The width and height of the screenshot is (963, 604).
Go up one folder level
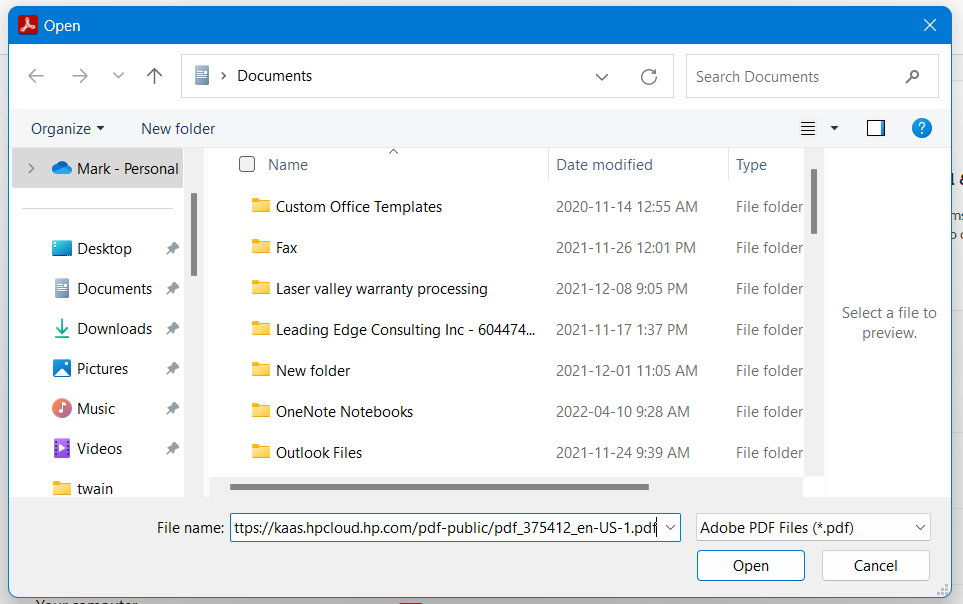(154, 76)
